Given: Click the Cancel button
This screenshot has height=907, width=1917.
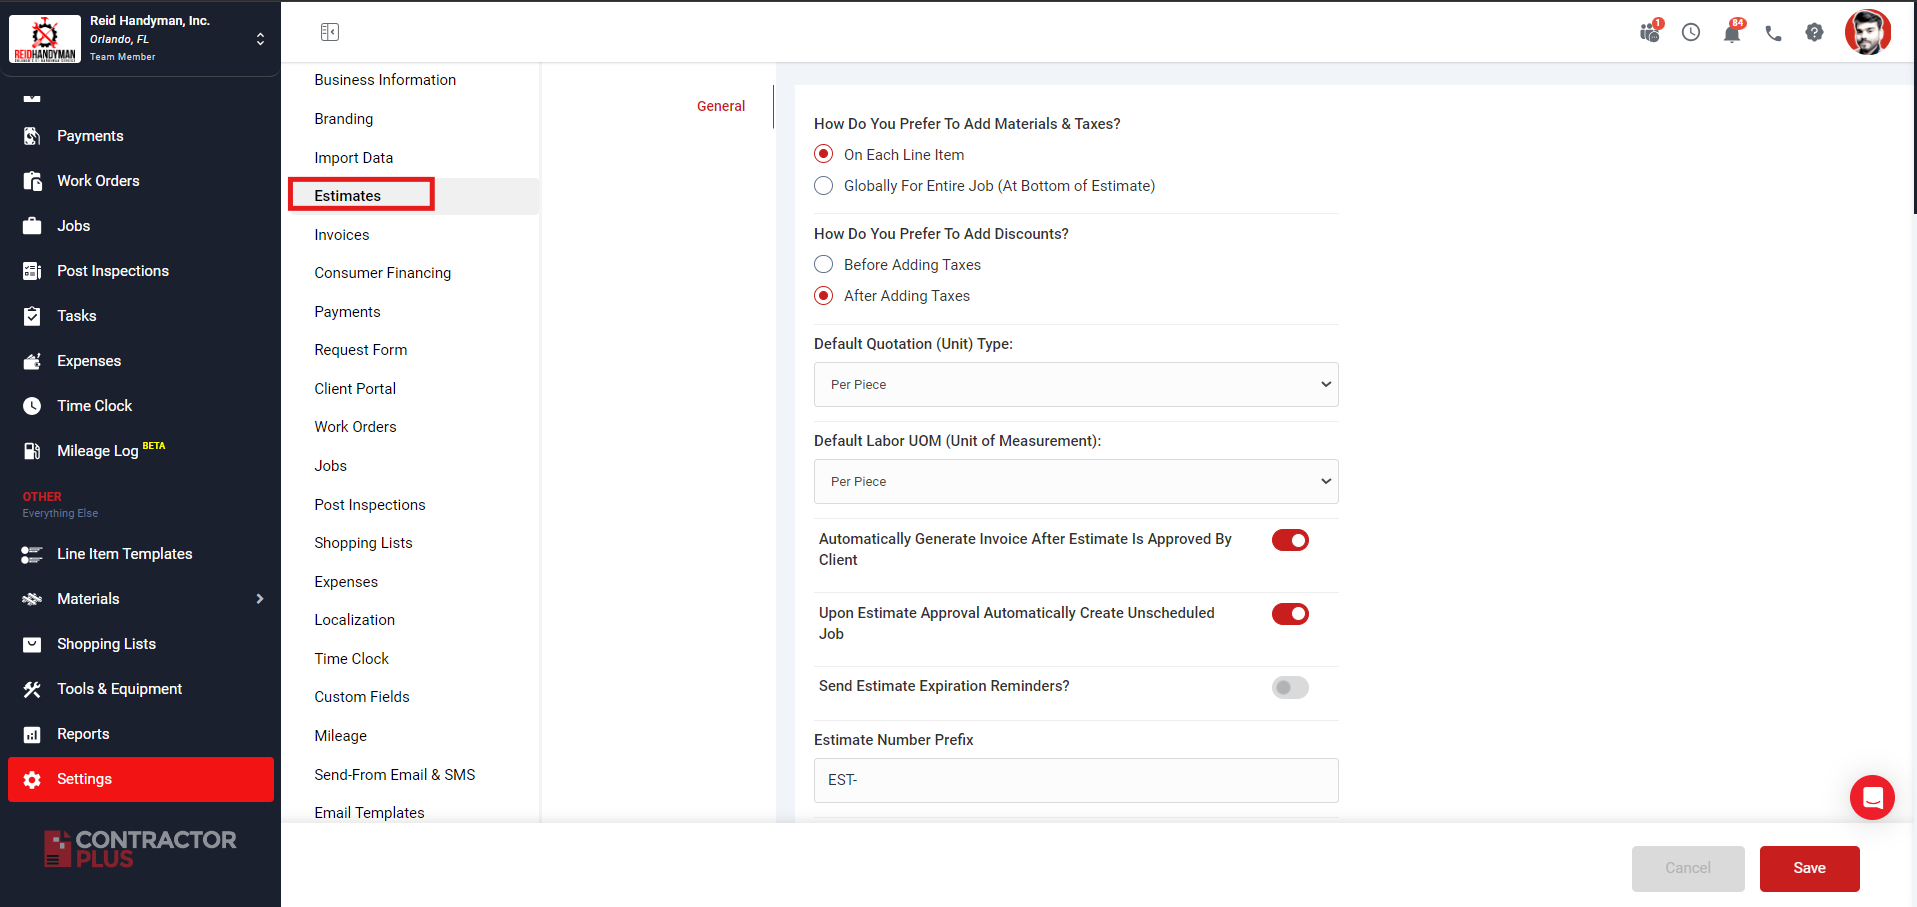Looking at the screenshot, I should pyautogui.click(x=1687, y=868).
